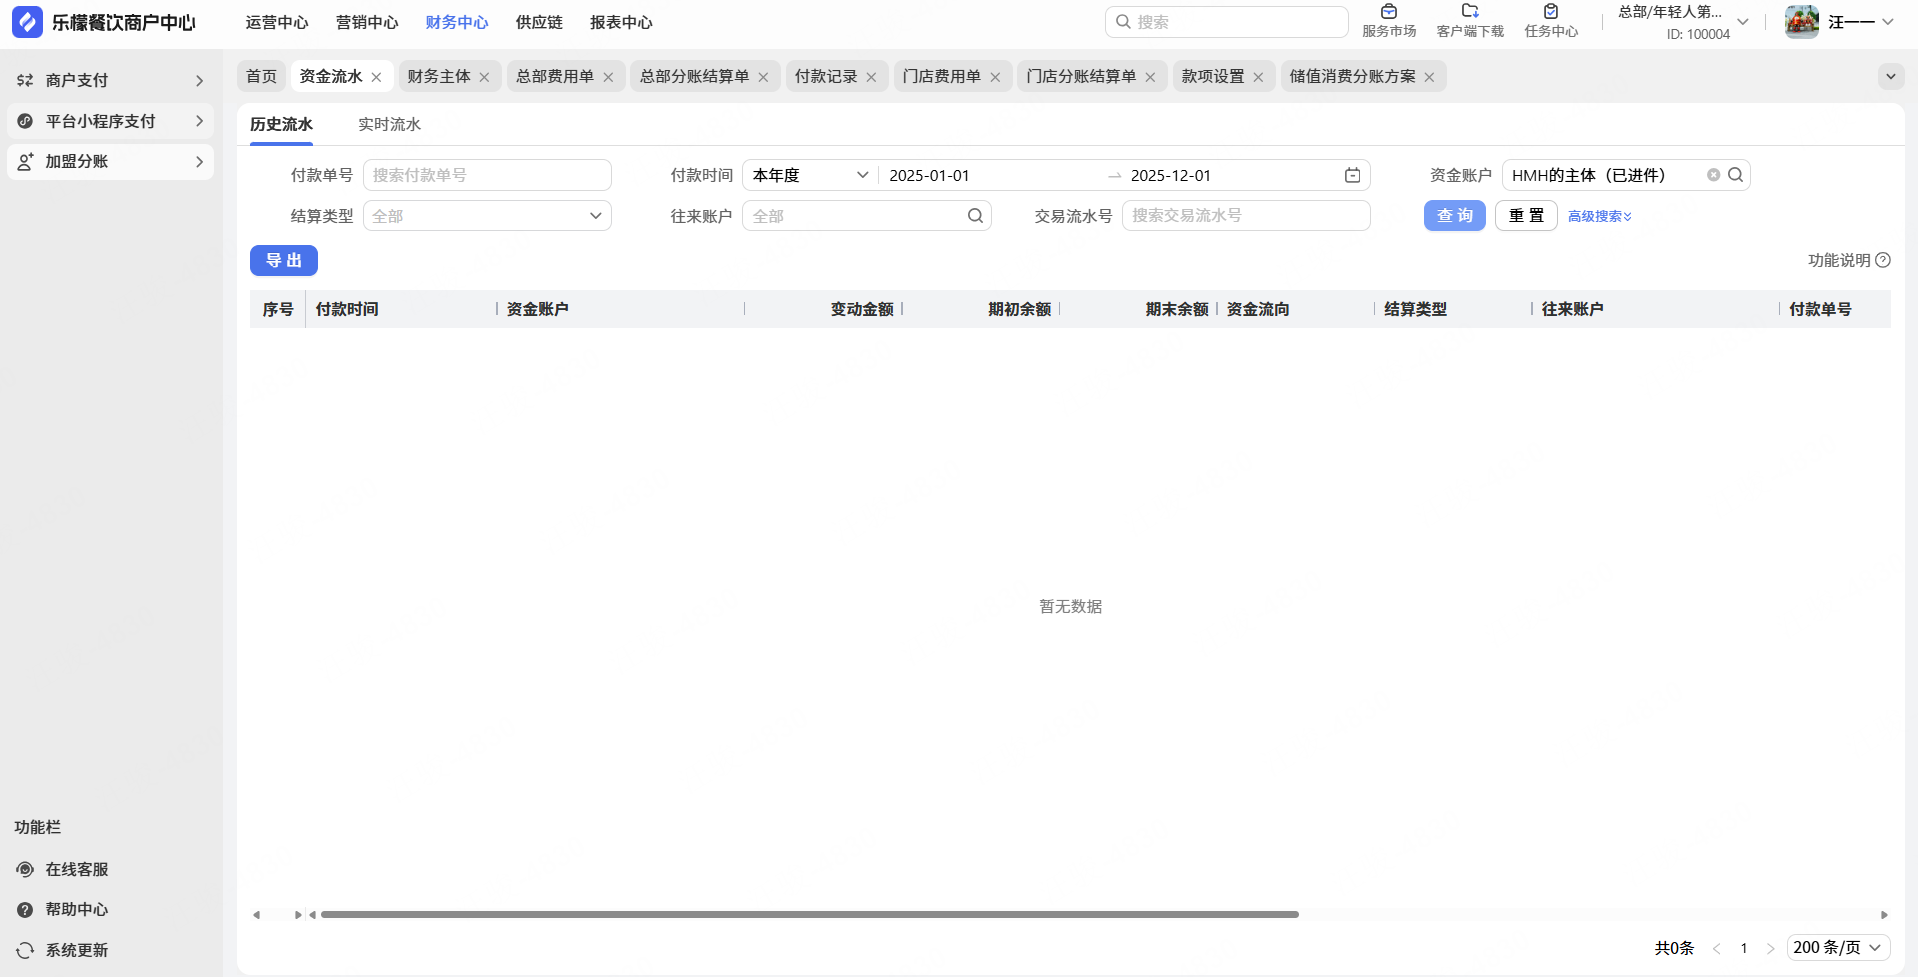Open the 功能说明 help icon
The width and height of the screenshot is (1918, 977).
click(x=1883, y=260)
